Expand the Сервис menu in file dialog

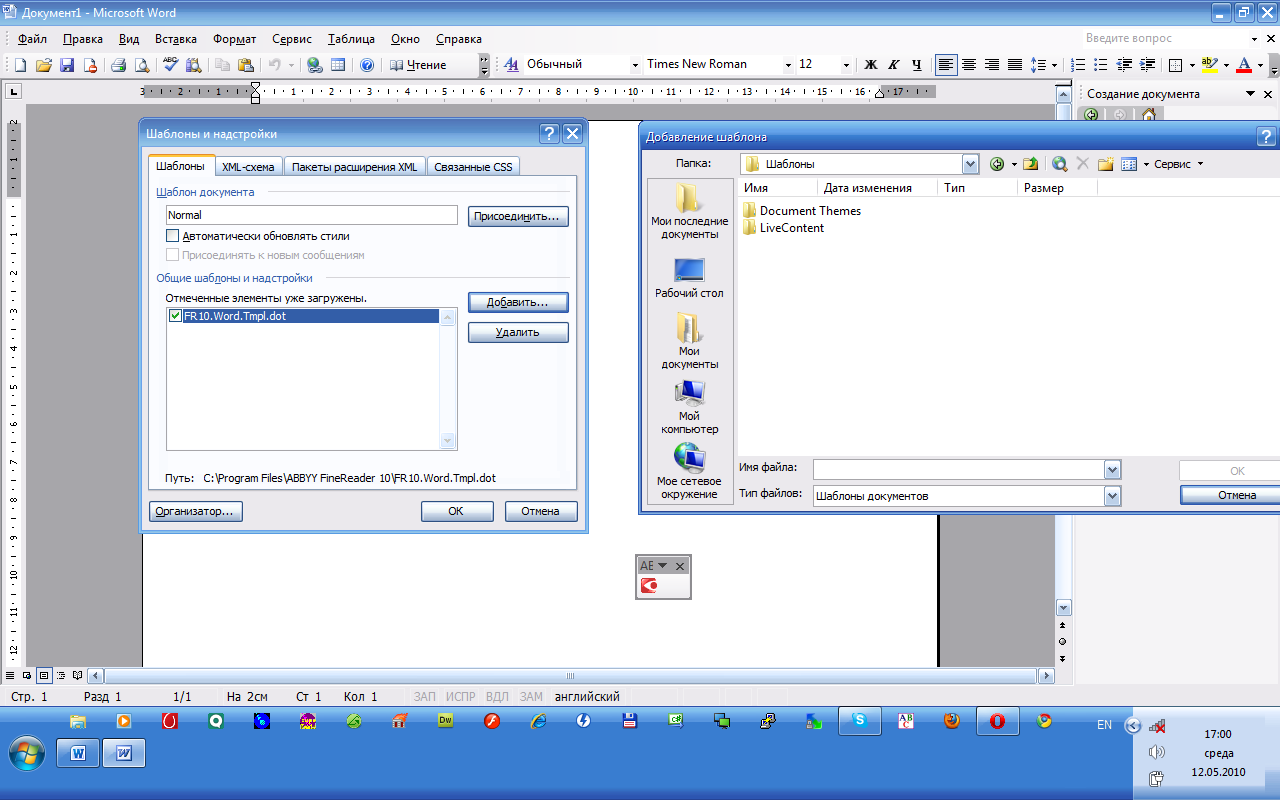[1179, 164]
